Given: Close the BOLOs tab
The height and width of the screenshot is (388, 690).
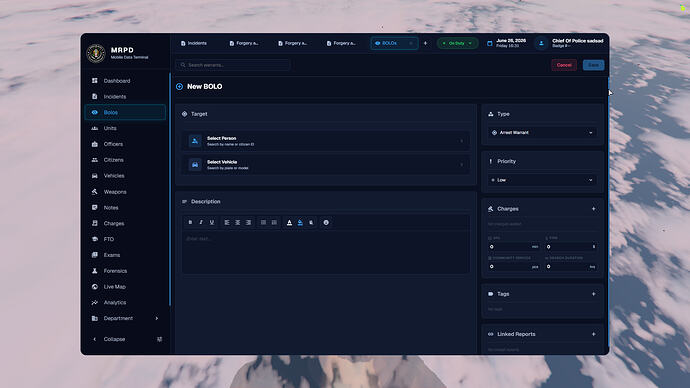Looking at the screenshot, I should (x=411, y=43).
